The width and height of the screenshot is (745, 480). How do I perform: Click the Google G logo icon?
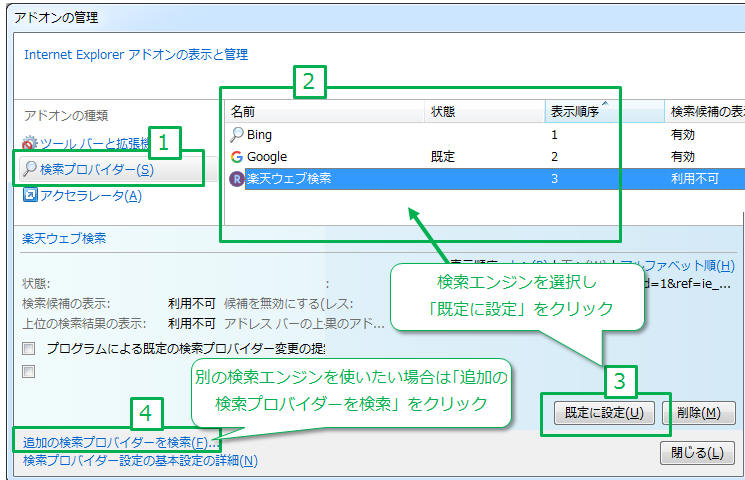pyautogui.click(x=237, y=157)
